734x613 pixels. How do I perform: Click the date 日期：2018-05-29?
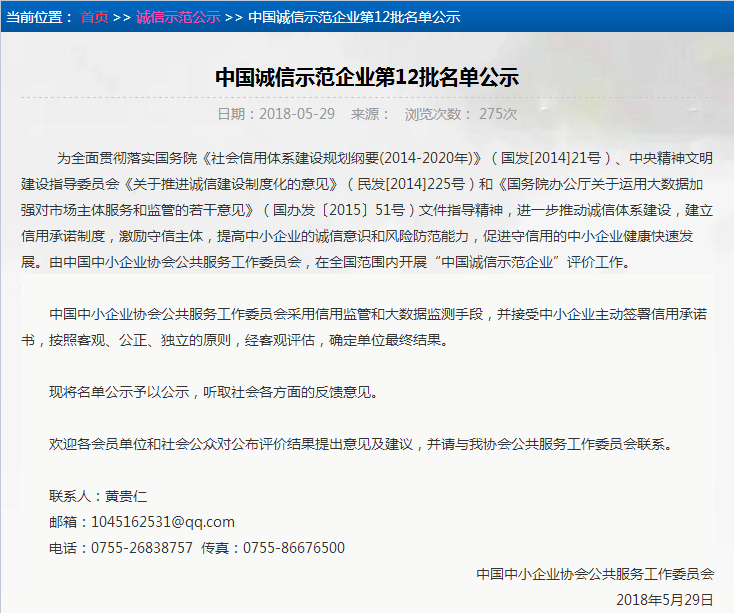[276, 114]
